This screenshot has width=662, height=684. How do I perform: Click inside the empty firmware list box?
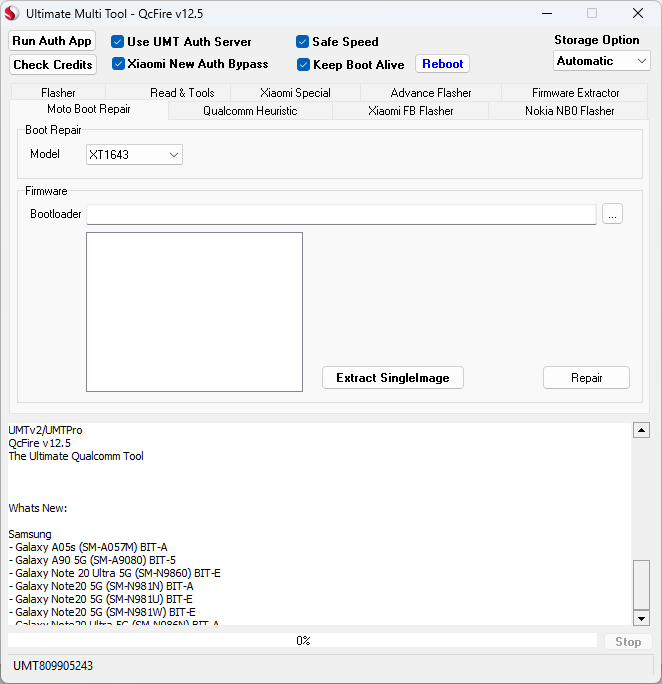tap(195, 312)
